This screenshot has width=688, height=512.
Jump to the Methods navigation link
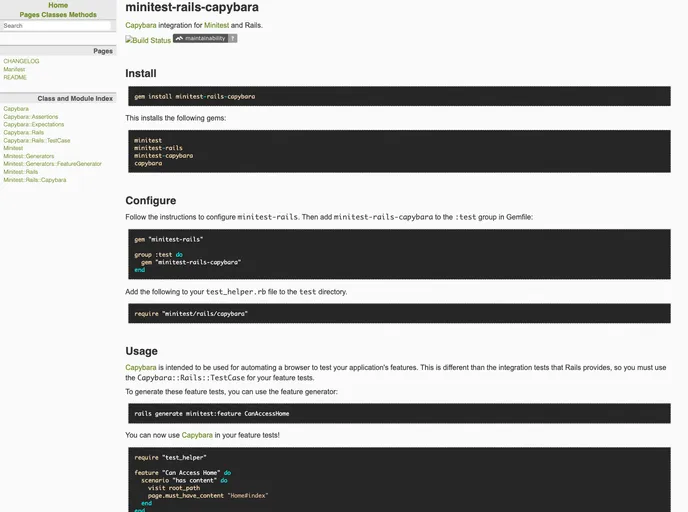coord(82,14)
